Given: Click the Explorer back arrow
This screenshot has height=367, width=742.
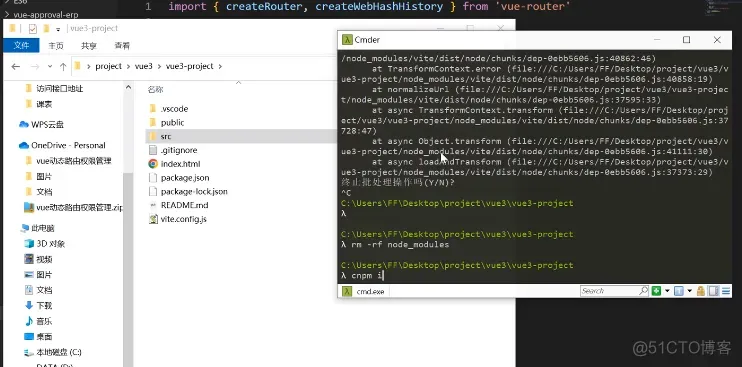Looking at the screenshot, I should coord(16,67).
